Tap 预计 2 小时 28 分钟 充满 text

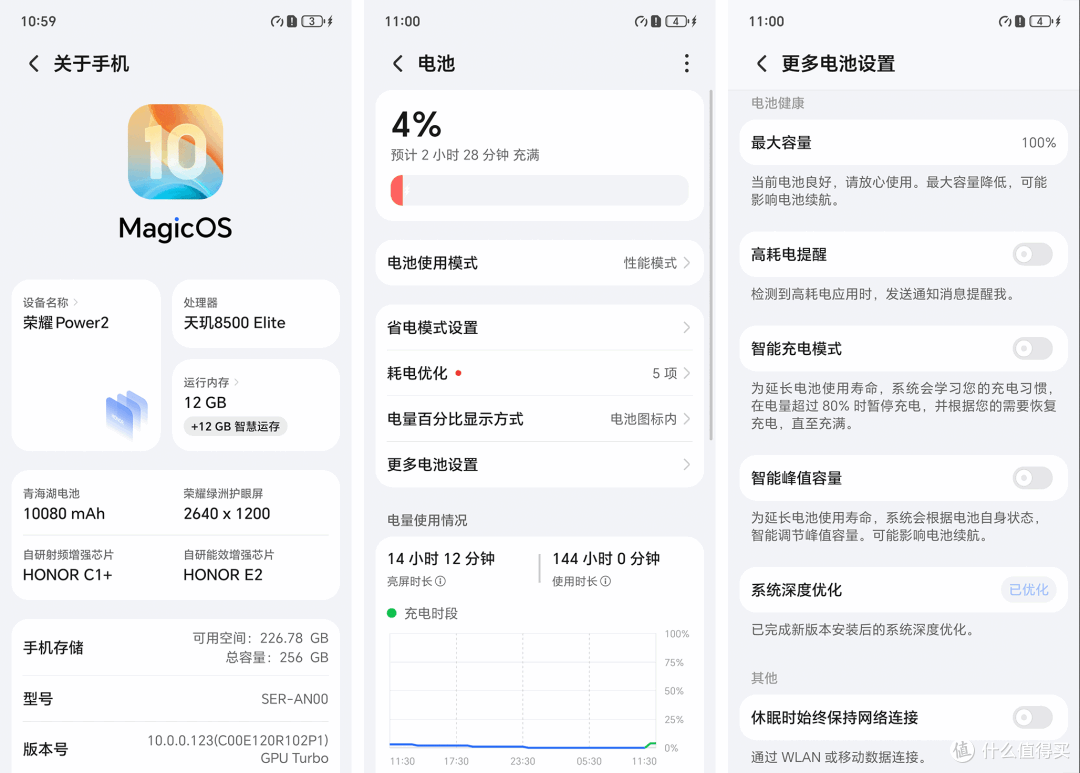click(465, 155)
